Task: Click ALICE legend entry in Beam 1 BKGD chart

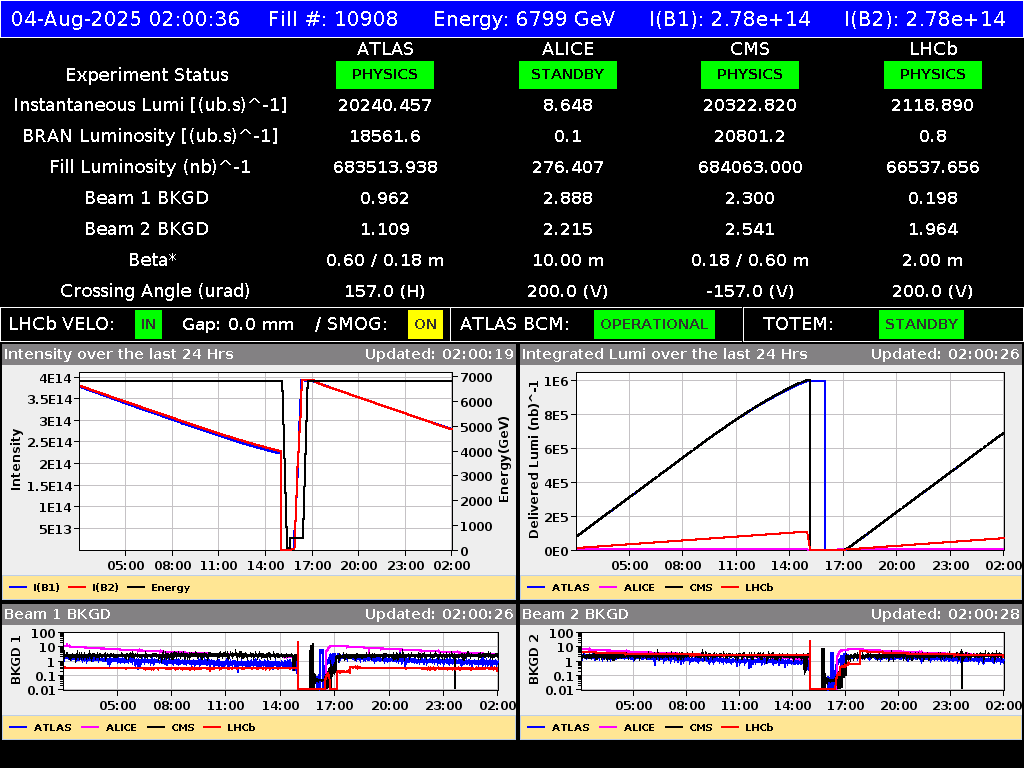Action: (x=108, y=728)
